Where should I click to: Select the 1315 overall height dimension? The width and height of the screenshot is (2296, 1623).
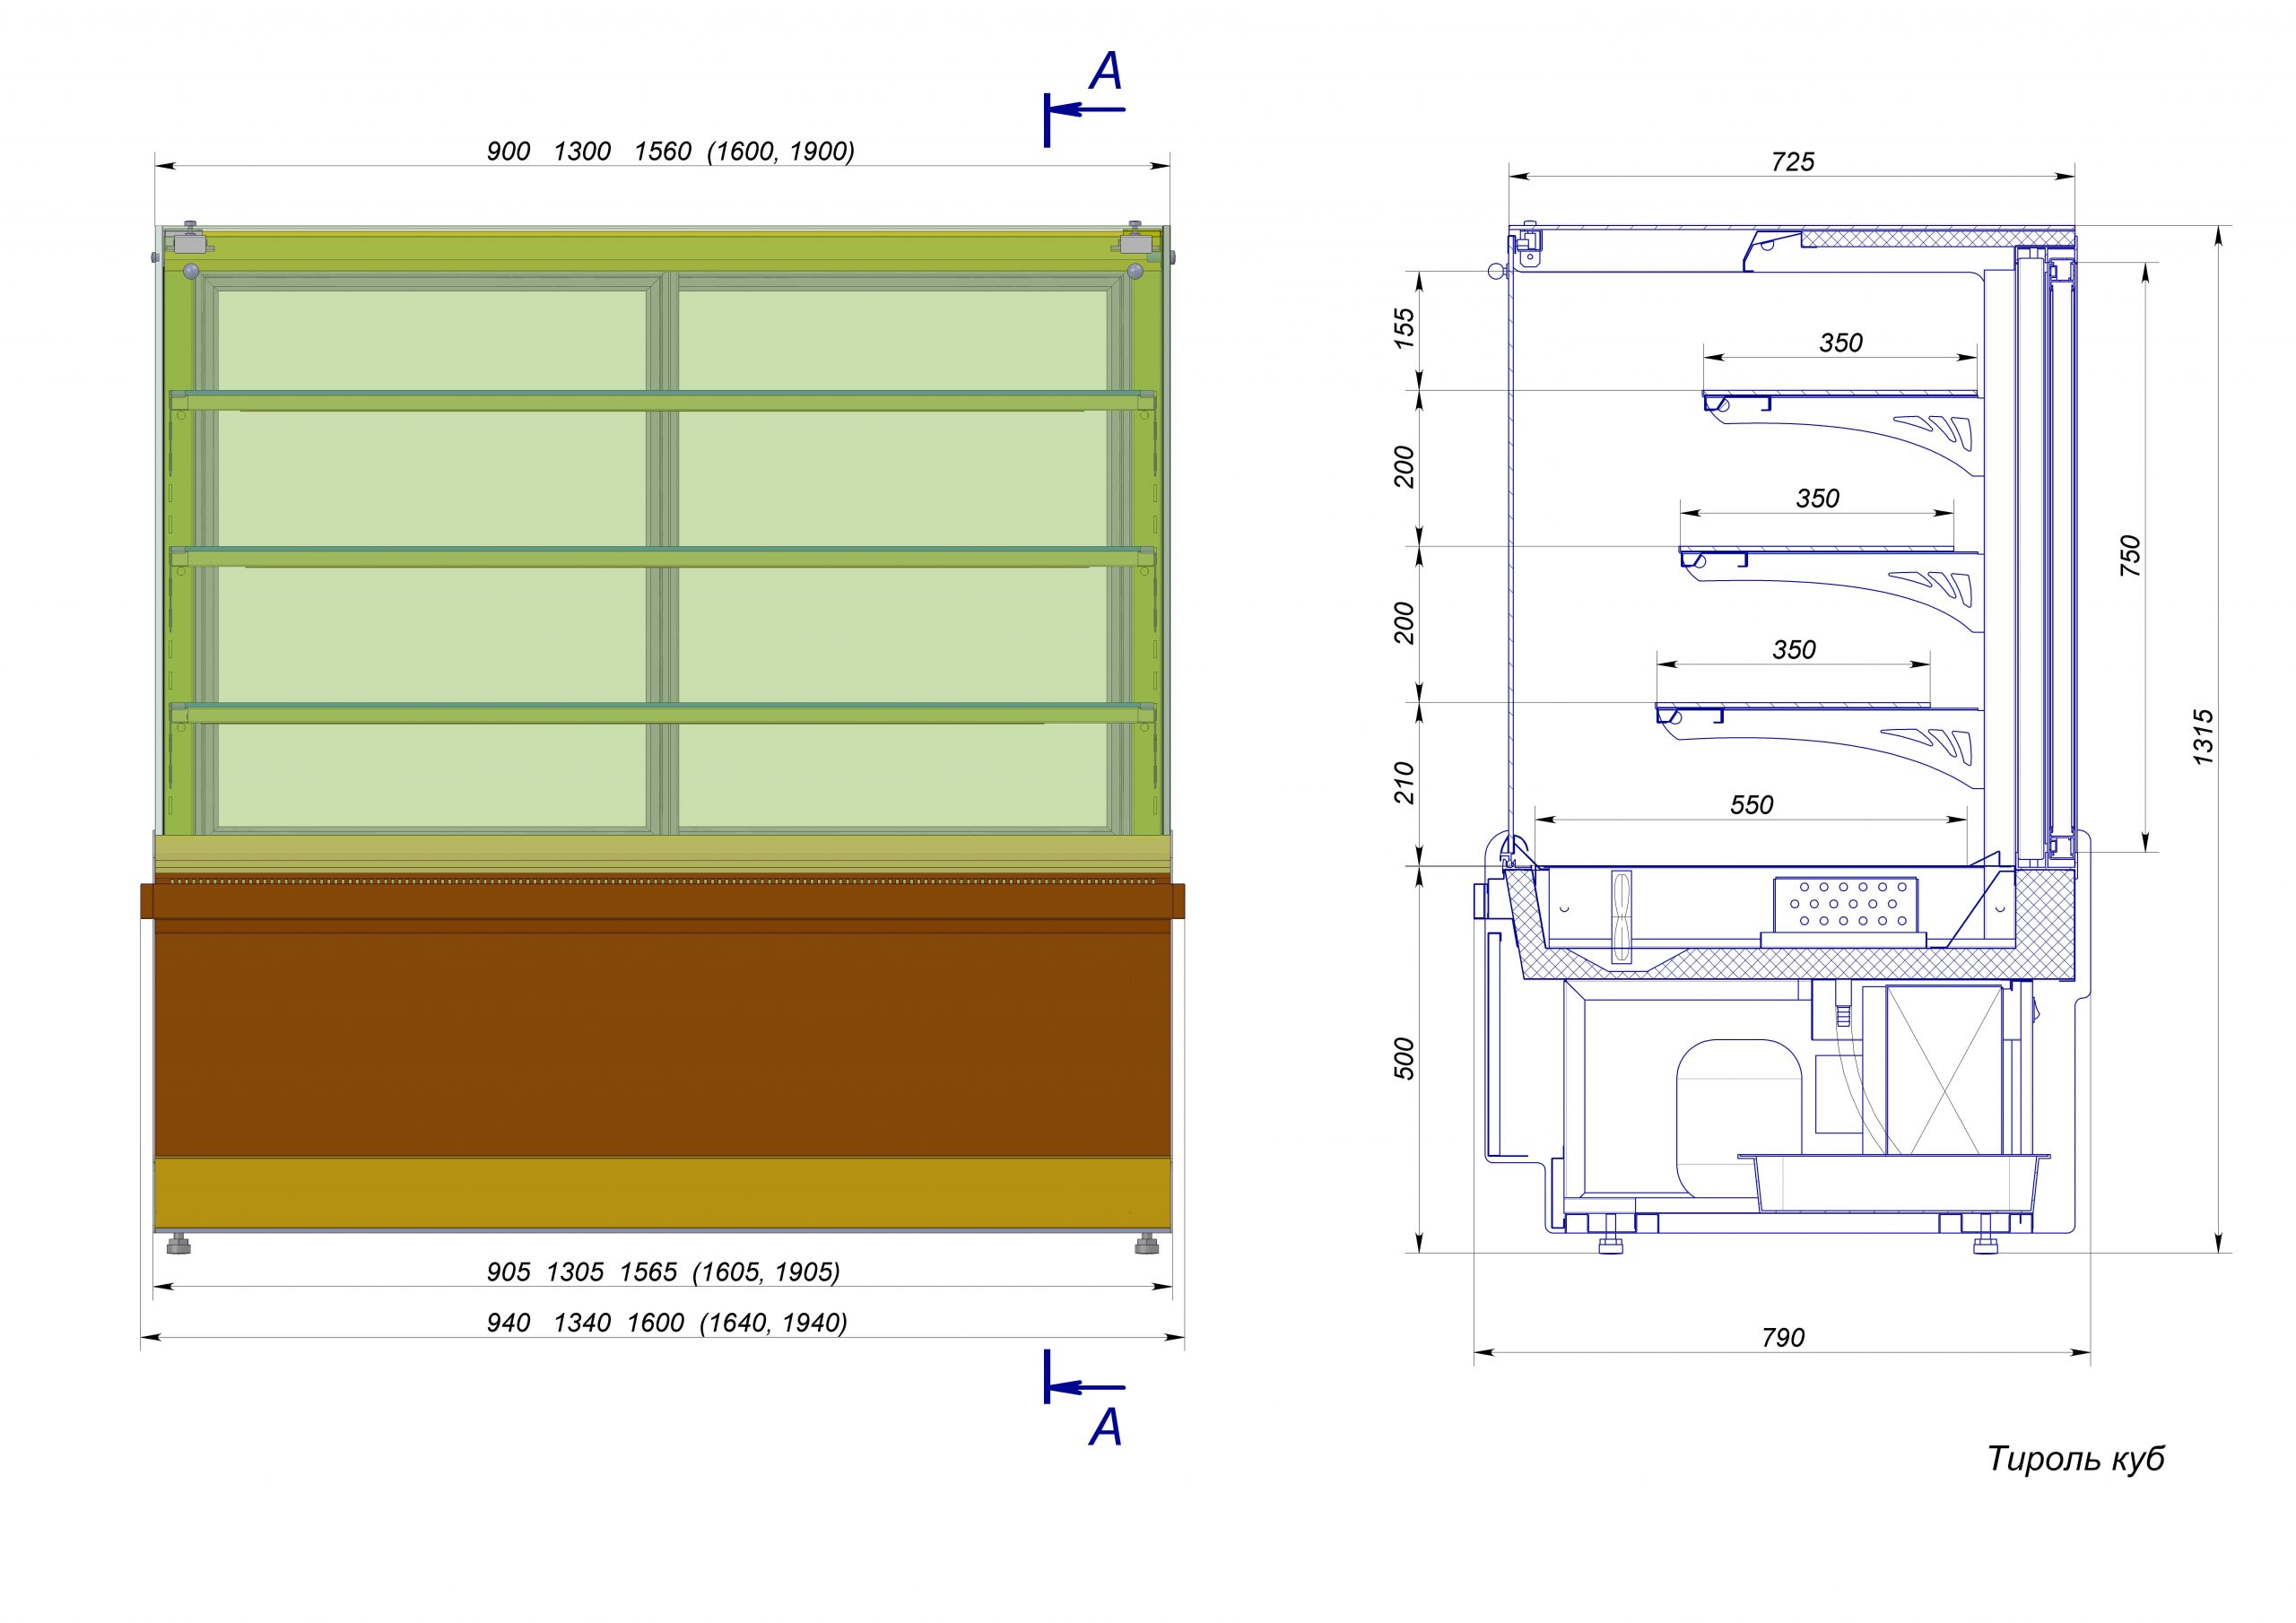click(x=2204, y=738)
